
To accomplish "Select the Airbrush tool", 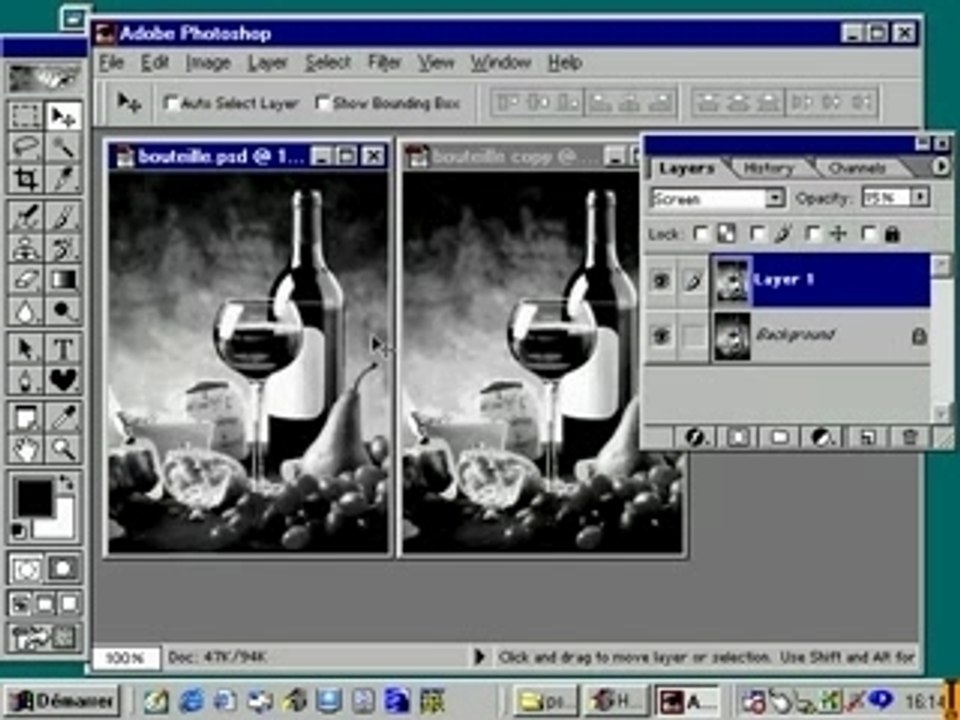I will click(26, 216).
